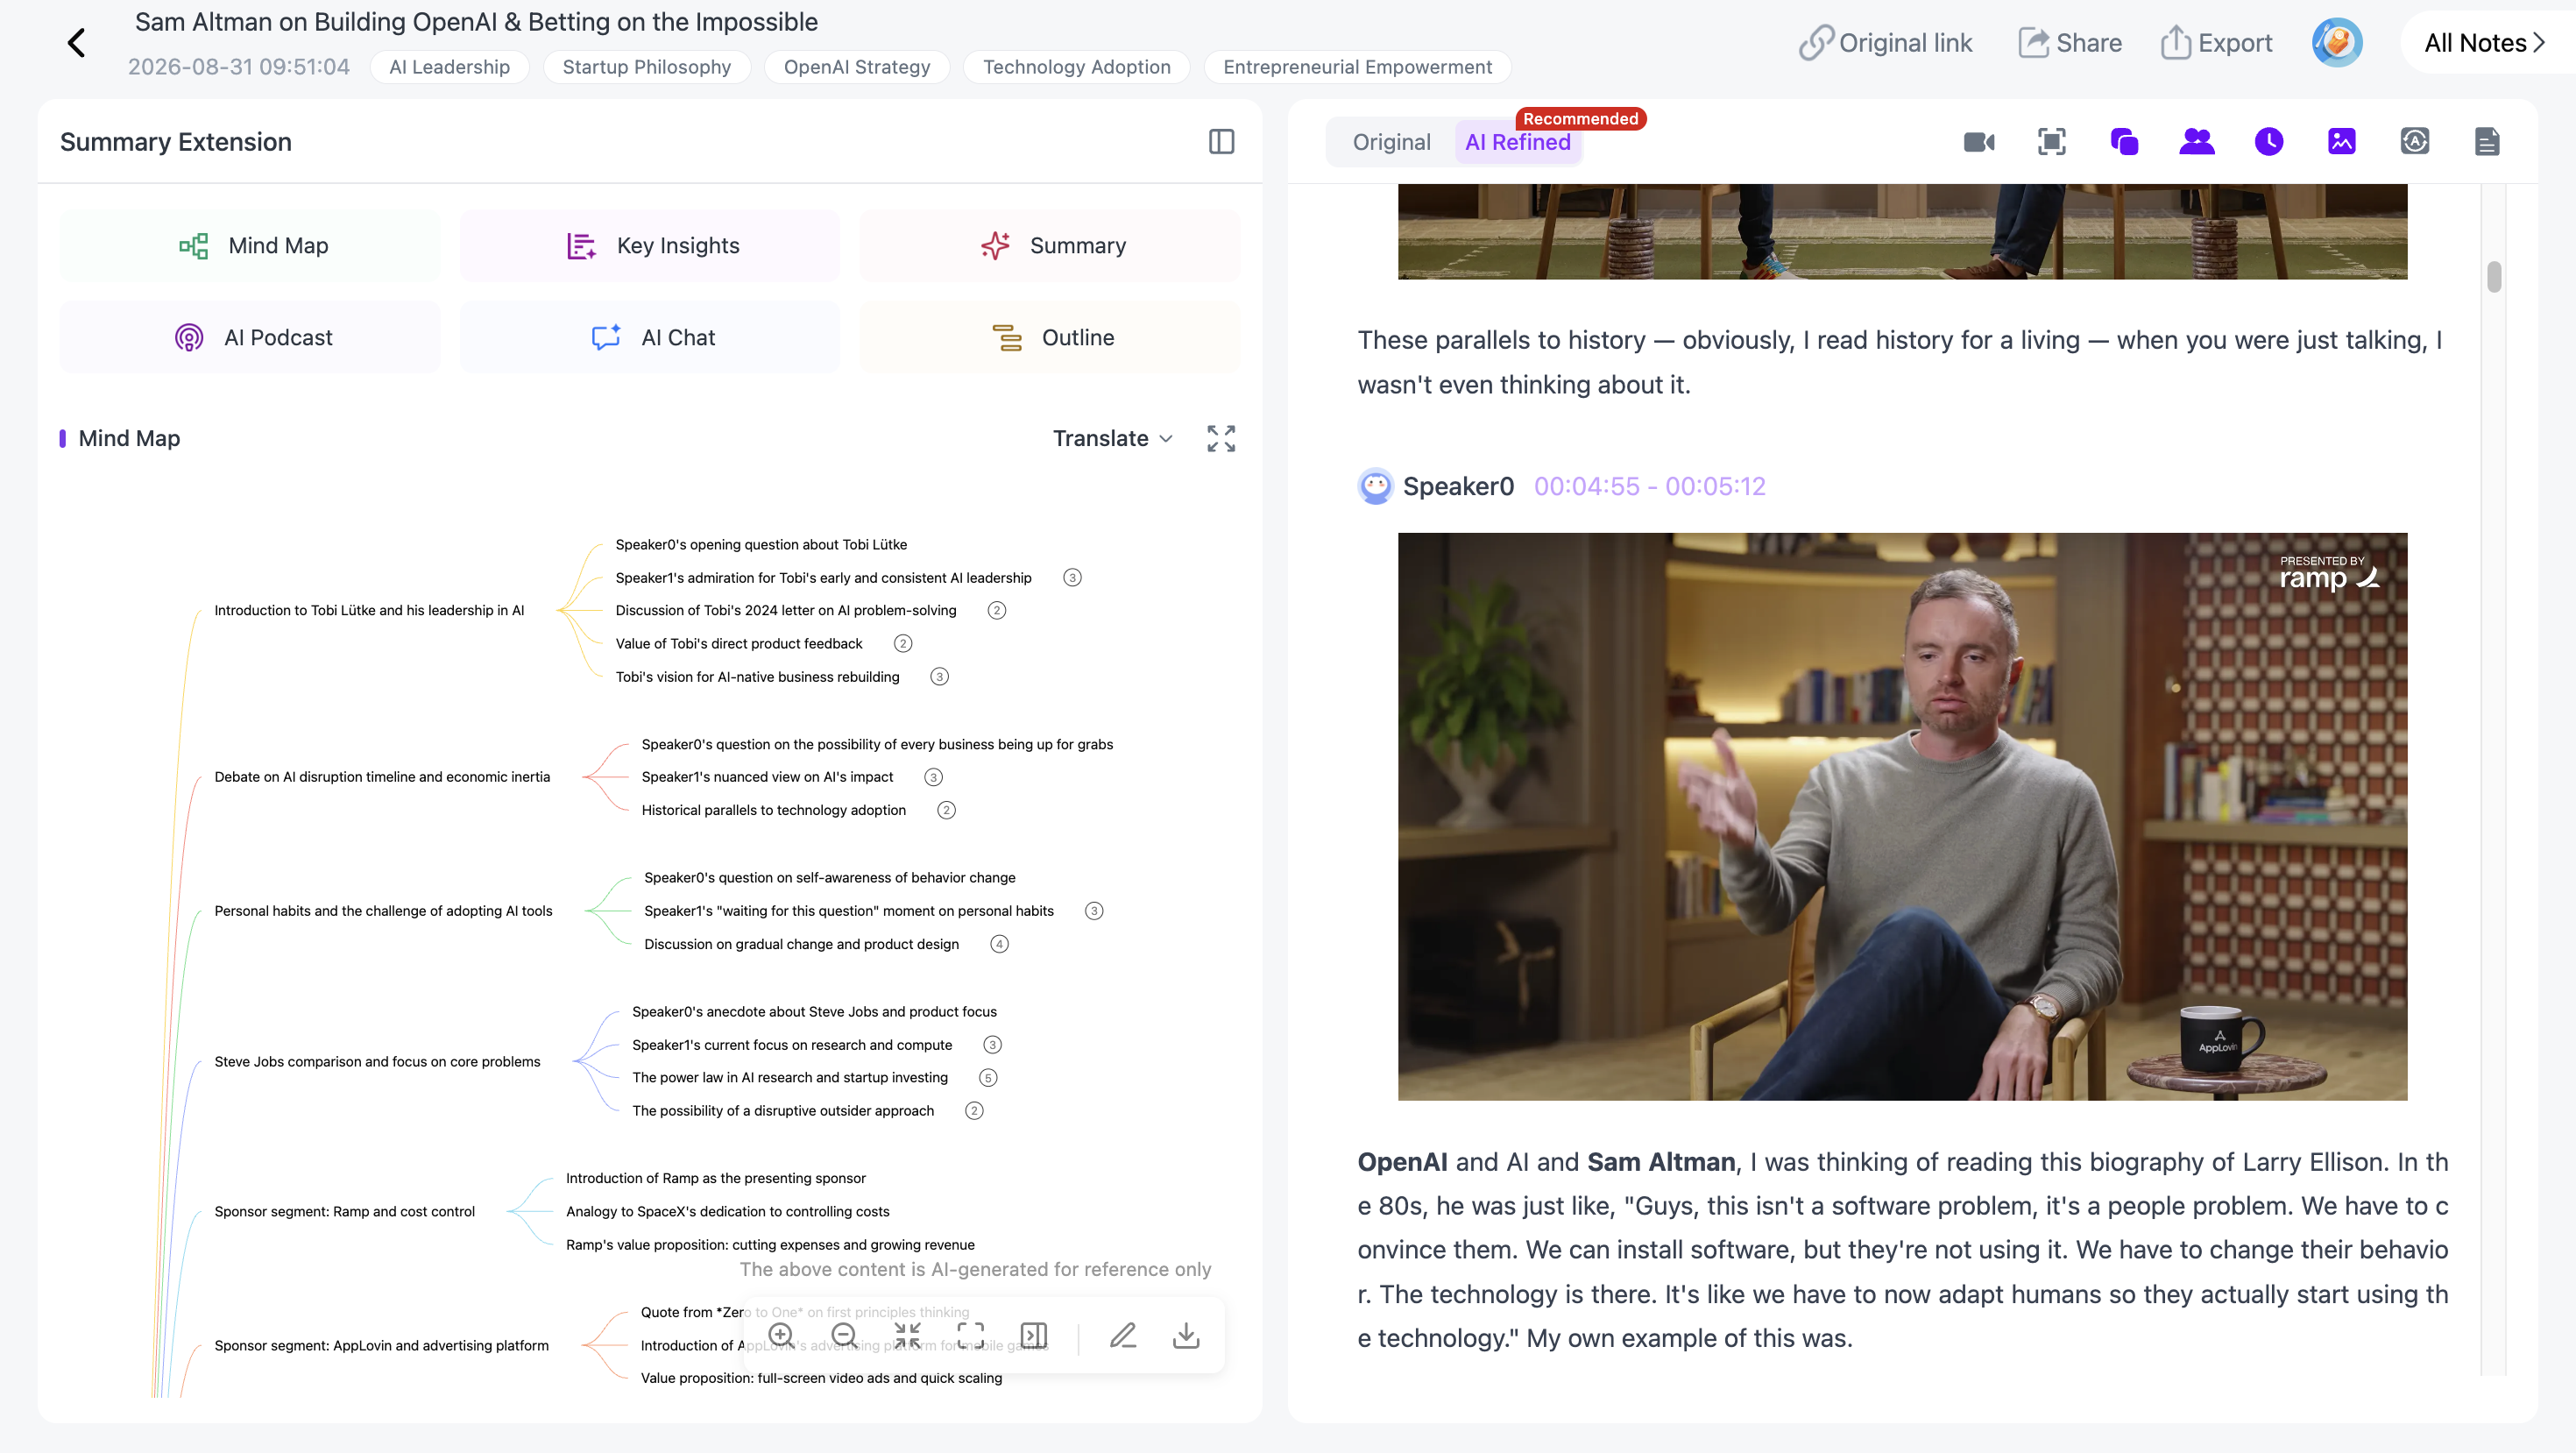The width and height of the screenshot is (2576, 1453).
Task: Click the collapse arrows fit icon
Action: point(907,1335)
